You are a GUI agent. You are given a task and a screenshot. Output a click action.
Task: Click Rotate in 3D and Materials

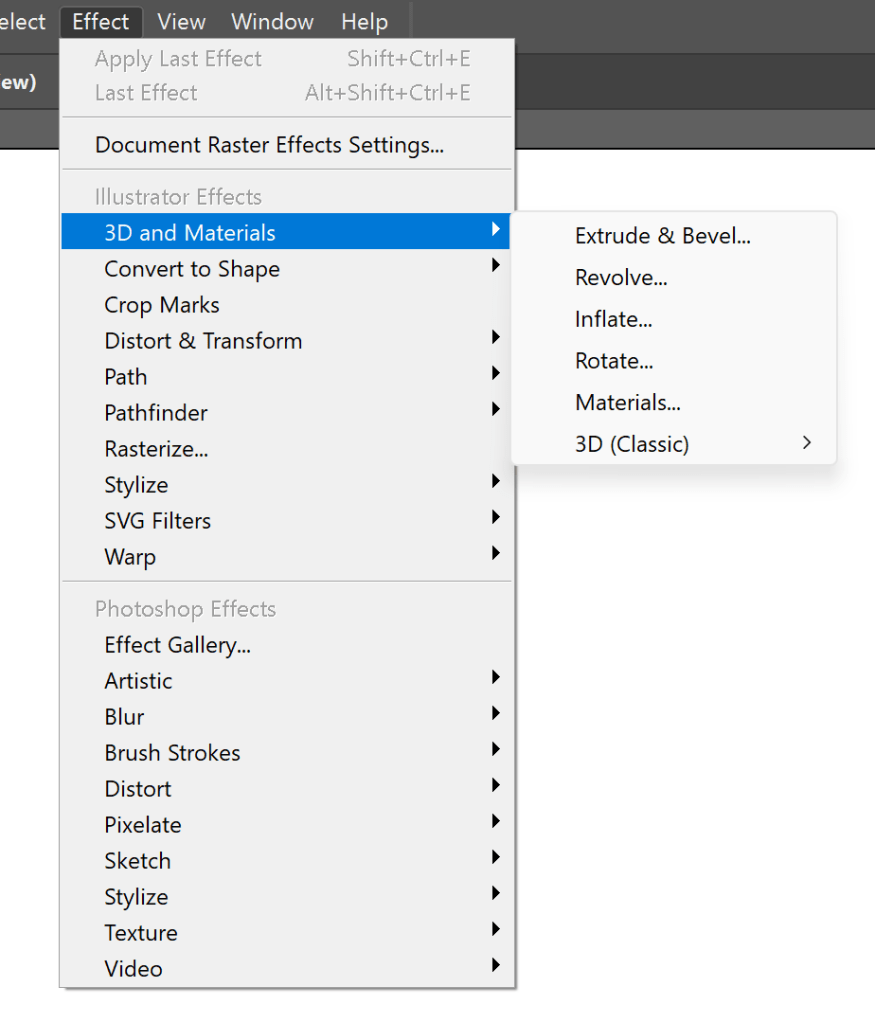(x=614, y=361)
